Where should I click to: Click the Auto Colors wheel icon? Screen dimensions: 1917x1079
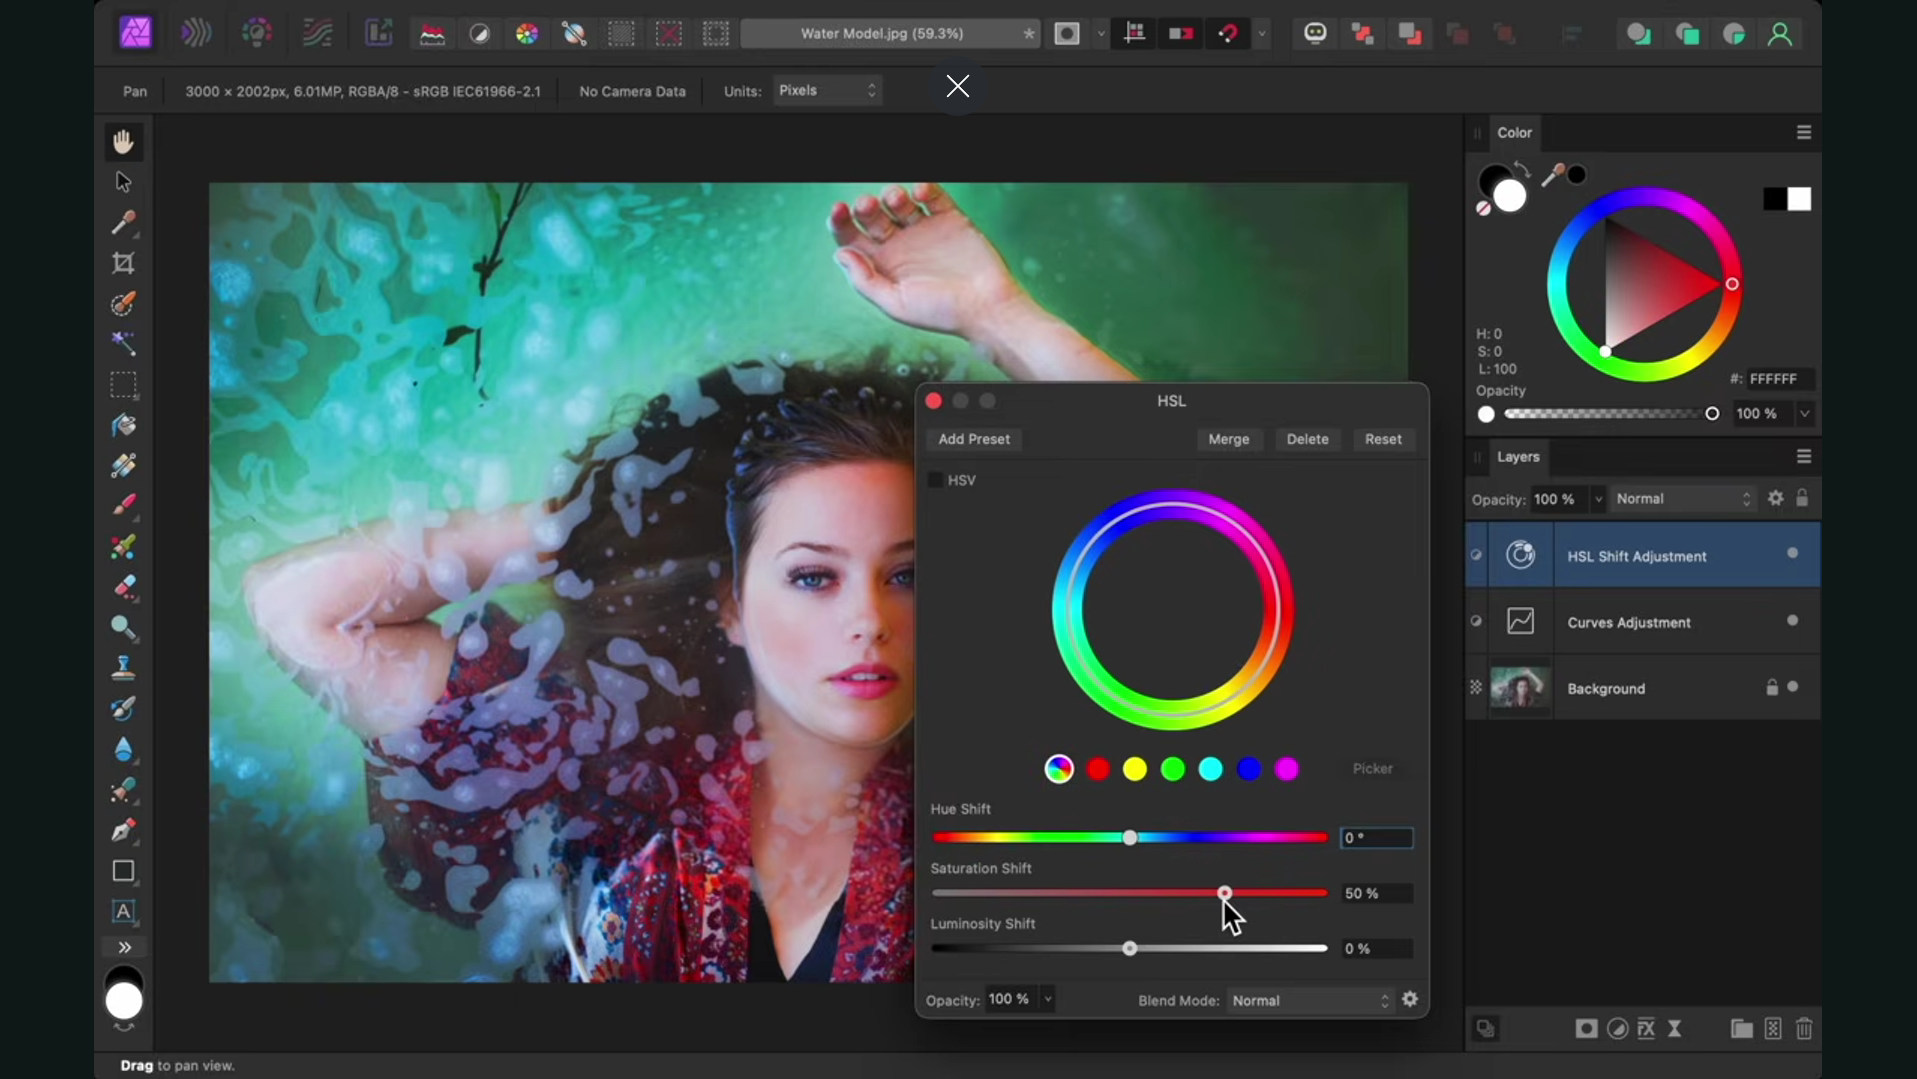(x=527, y=34)
